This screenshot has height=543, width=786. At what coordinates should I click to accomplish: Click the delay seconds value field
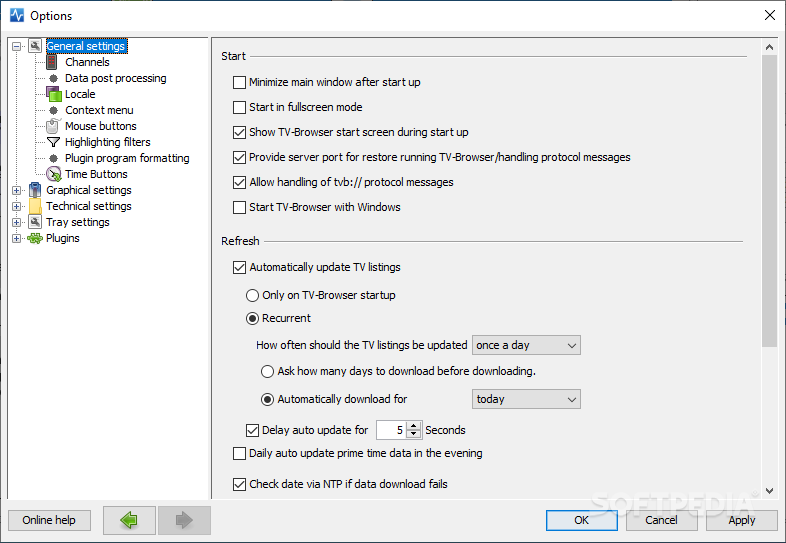(391, 430)
